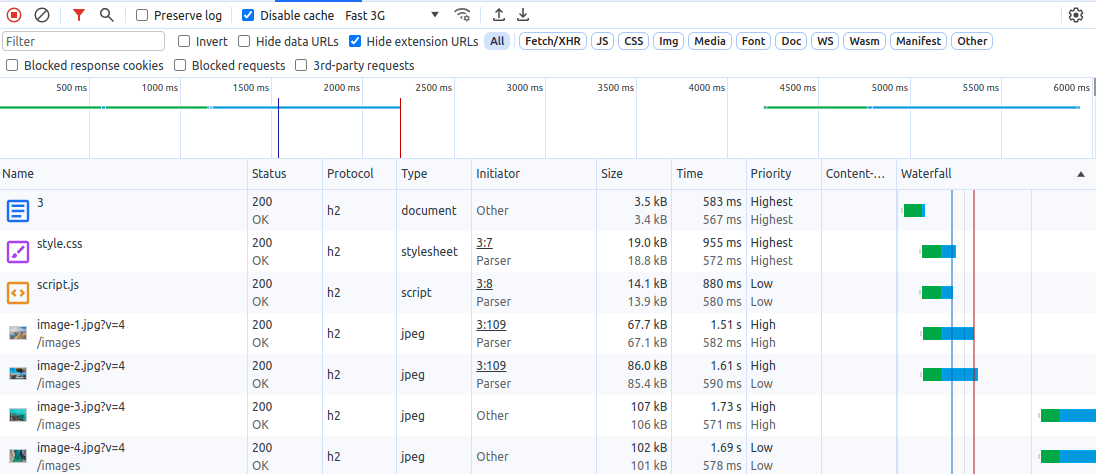Click Waterfall column sort arrow
Screen dimensions: 1096x474
point(1081,174)
